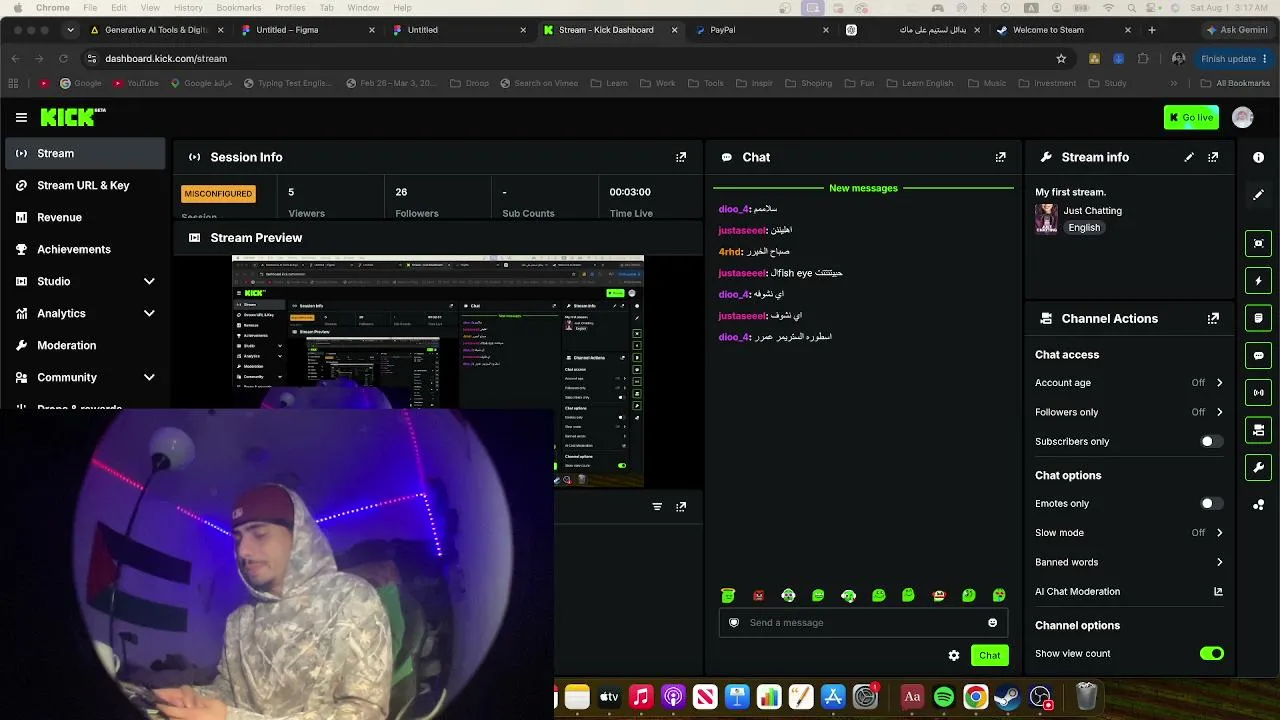Click the Kick logo
1280x720 pixels.
tap(73, 117)
